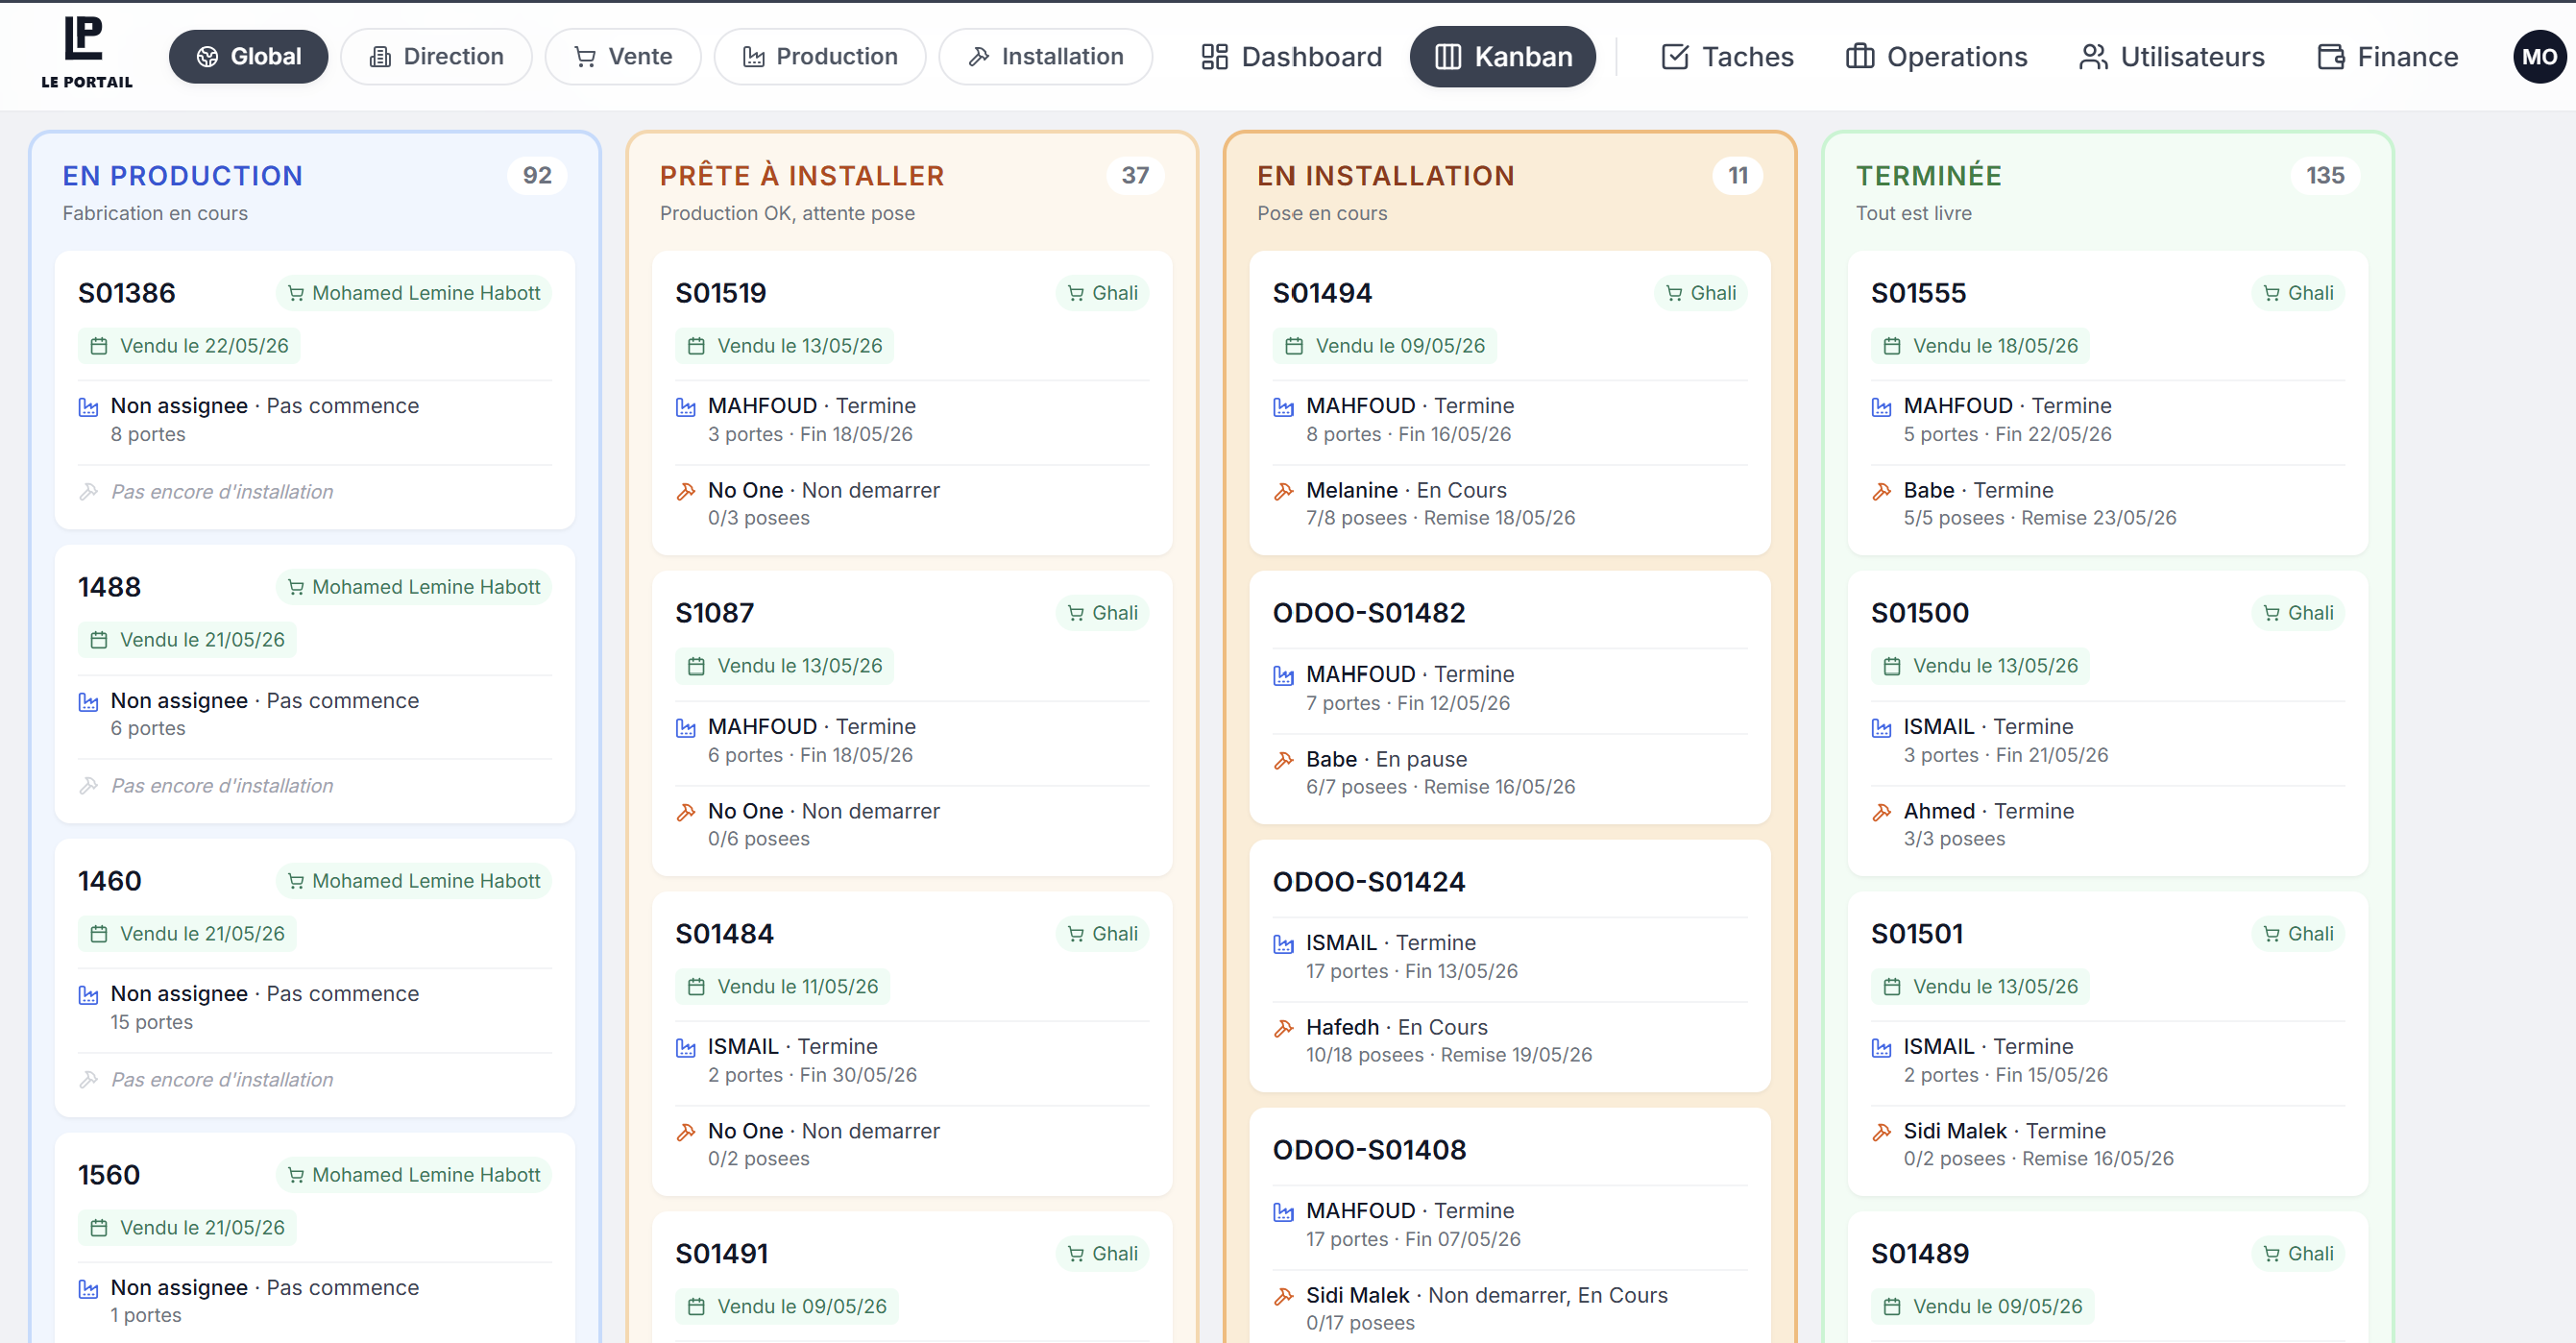This screenshot has height=1343, width=2576.
Task: Click the people icon beside Utilisateurs
Action: coord(2092,57)
